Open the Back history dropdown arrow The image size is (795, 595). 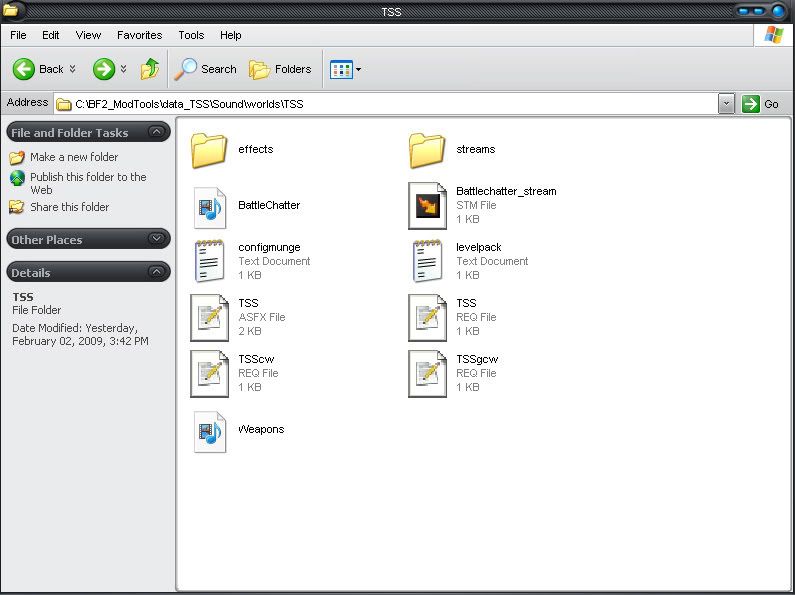pos(73,69)
